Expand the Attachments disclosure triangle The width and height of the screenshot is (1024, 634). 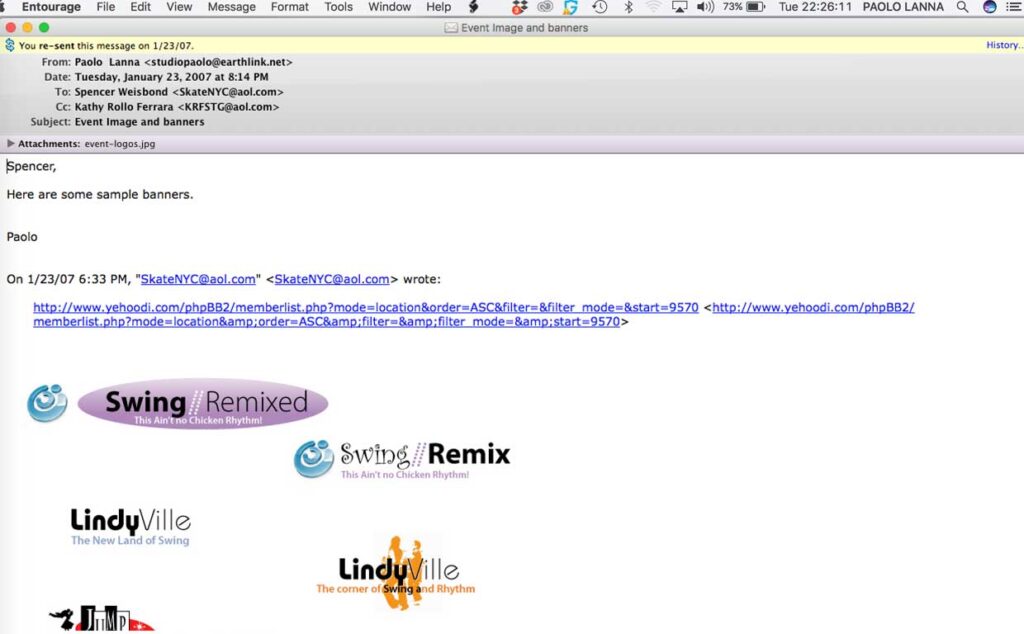pyautogui.click(x=11, y=144)
